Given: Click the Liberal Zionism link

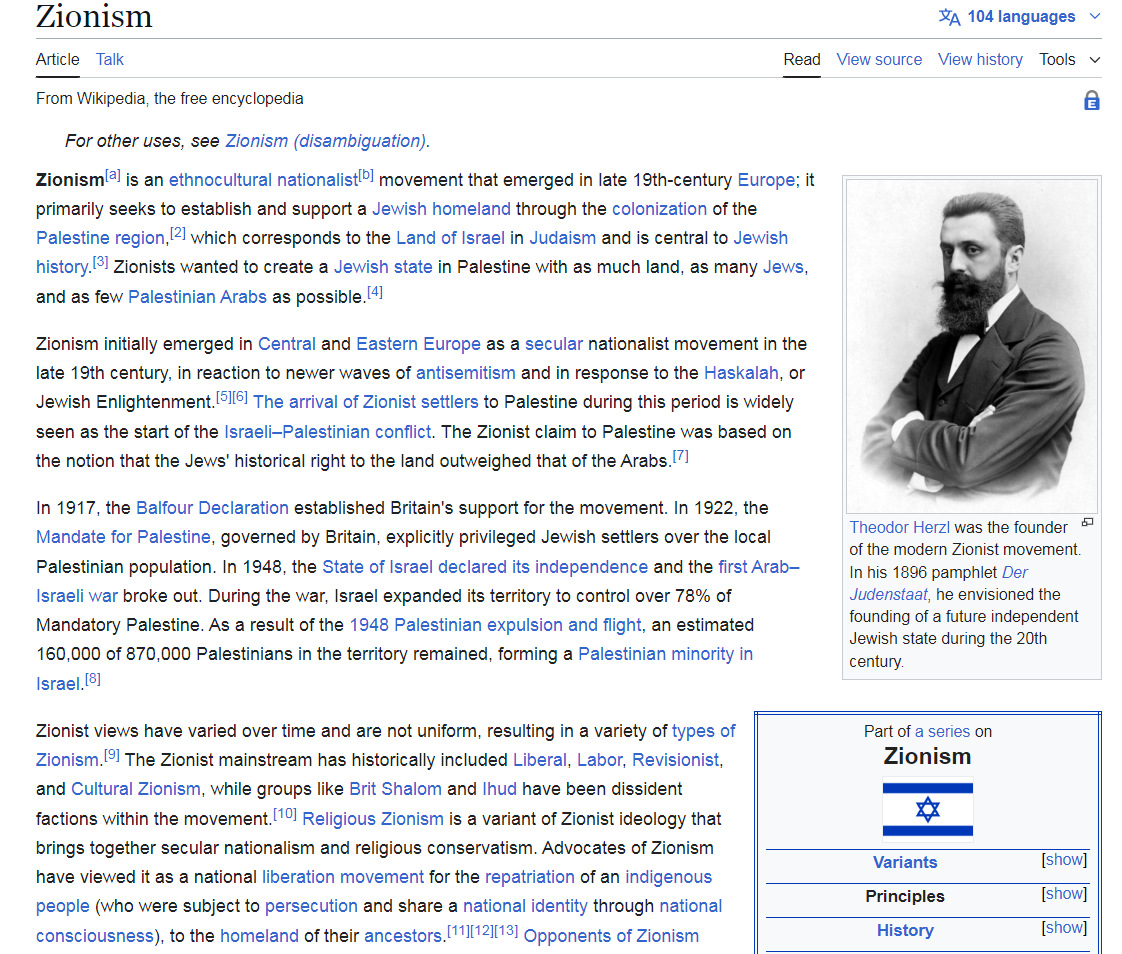Looking at the screenshot, I should 540,760.
